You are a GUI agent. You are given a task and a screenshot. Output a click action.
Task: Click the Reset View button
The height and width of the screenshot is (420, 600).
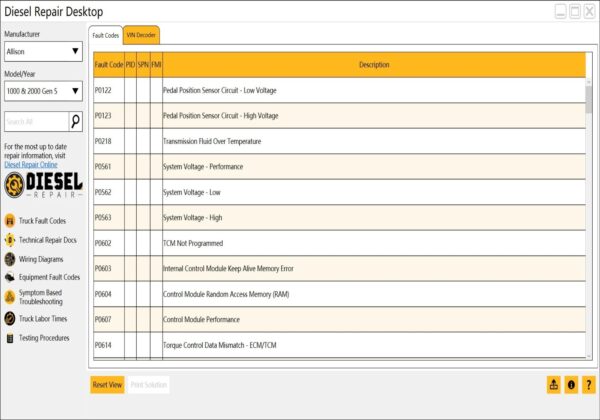pyautogui.click(x=108, y=385)
